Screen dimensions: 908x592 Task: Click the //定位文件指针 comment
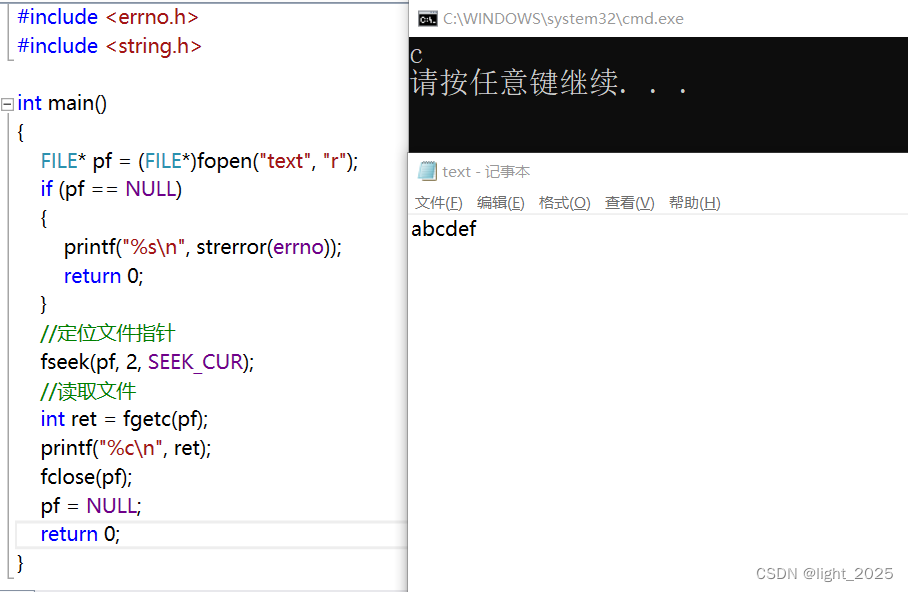coord(108,333)
